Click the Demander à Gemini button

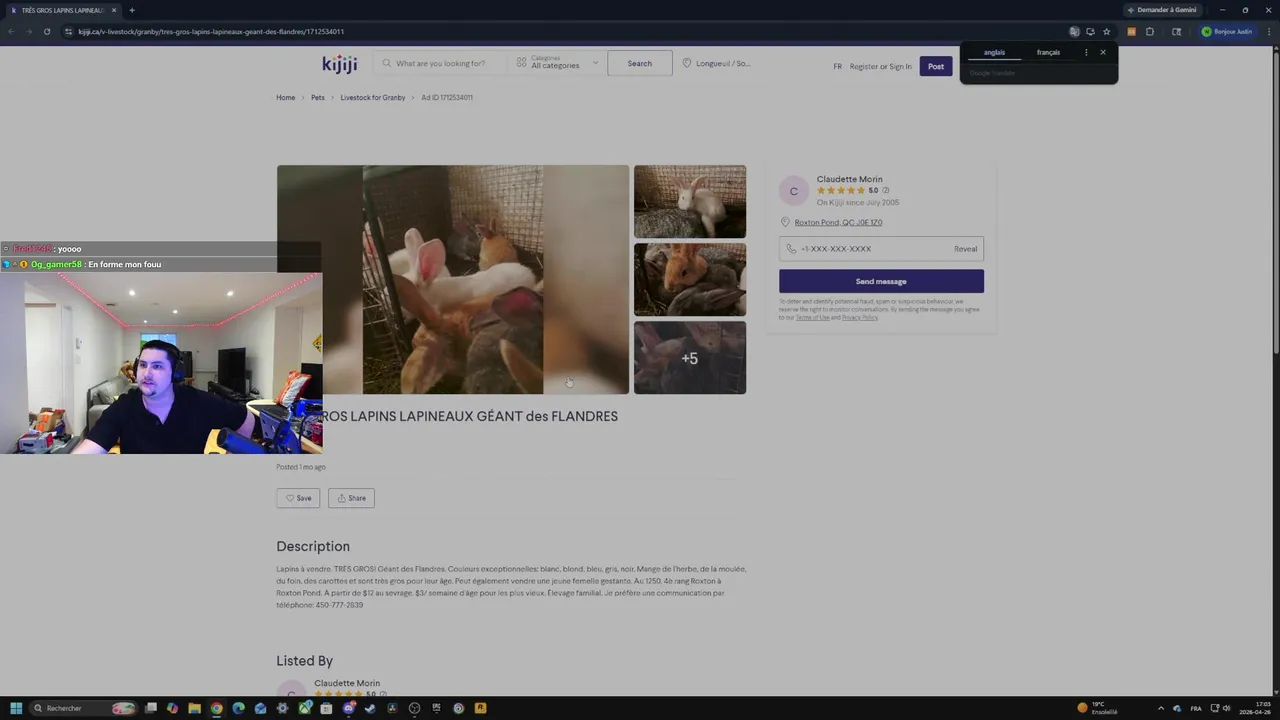(1162, 10)
